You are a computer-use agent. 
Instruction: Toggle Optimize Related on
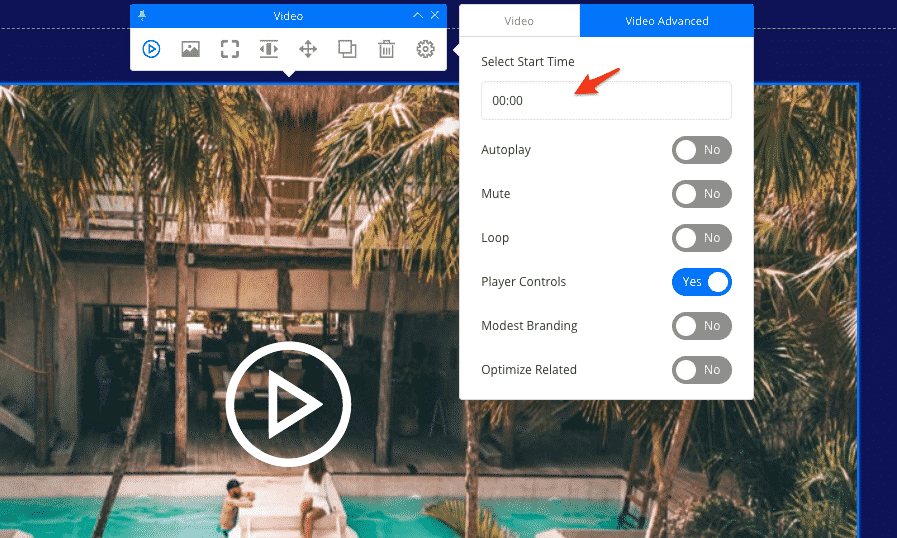(701, 370)
